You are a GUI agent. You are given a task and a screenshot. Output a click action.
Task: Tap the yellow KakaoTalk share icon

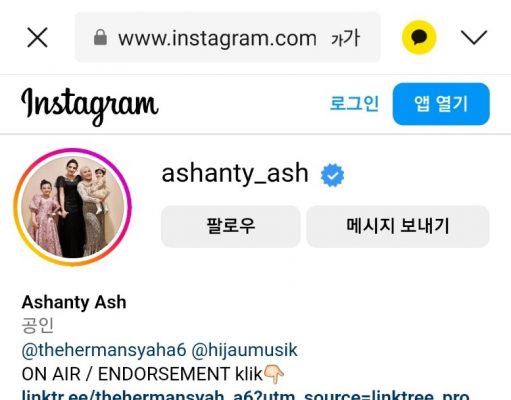pos(419,37)
